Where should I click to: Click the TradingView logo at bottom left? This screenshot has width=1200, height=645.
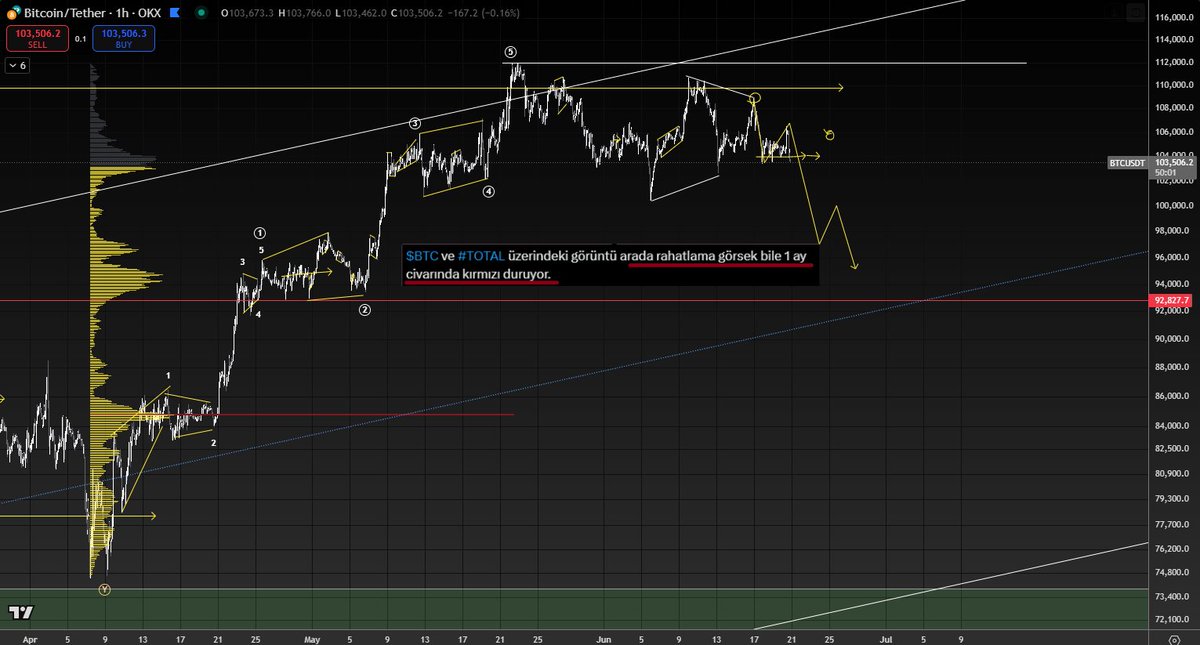[x=19, y=612]
